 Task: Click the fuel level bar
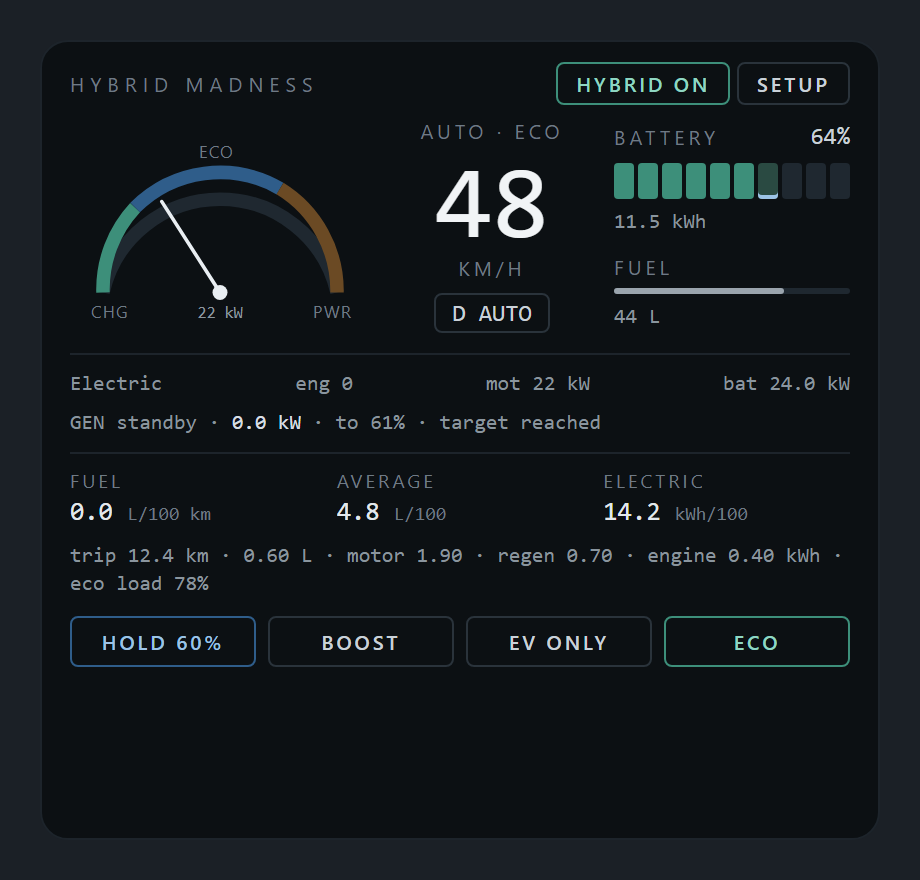point(732,291)
